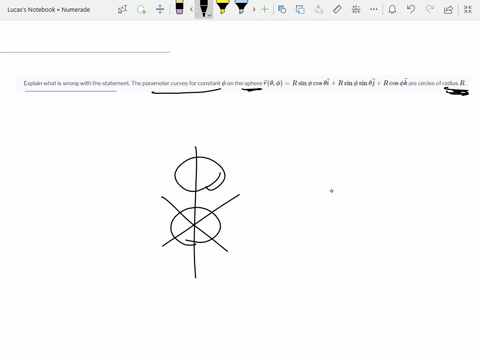The width and height of the screenshot is (480, 360).
Task: Pick the eraser tool
Action: [179, 7]
